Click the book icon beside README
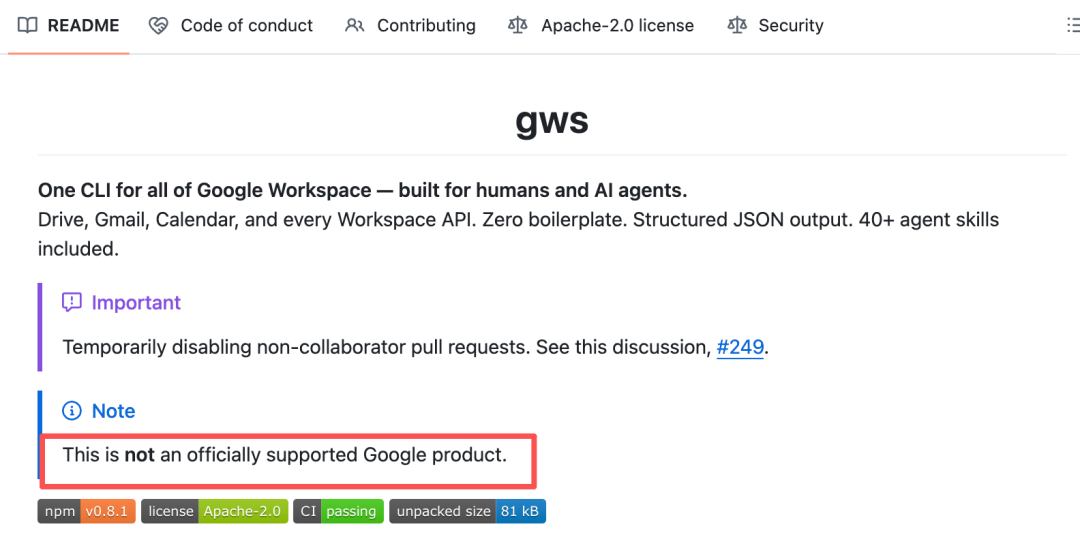Image resolution: width=1080 pixels, height=548 pixels. pos(28,26)
